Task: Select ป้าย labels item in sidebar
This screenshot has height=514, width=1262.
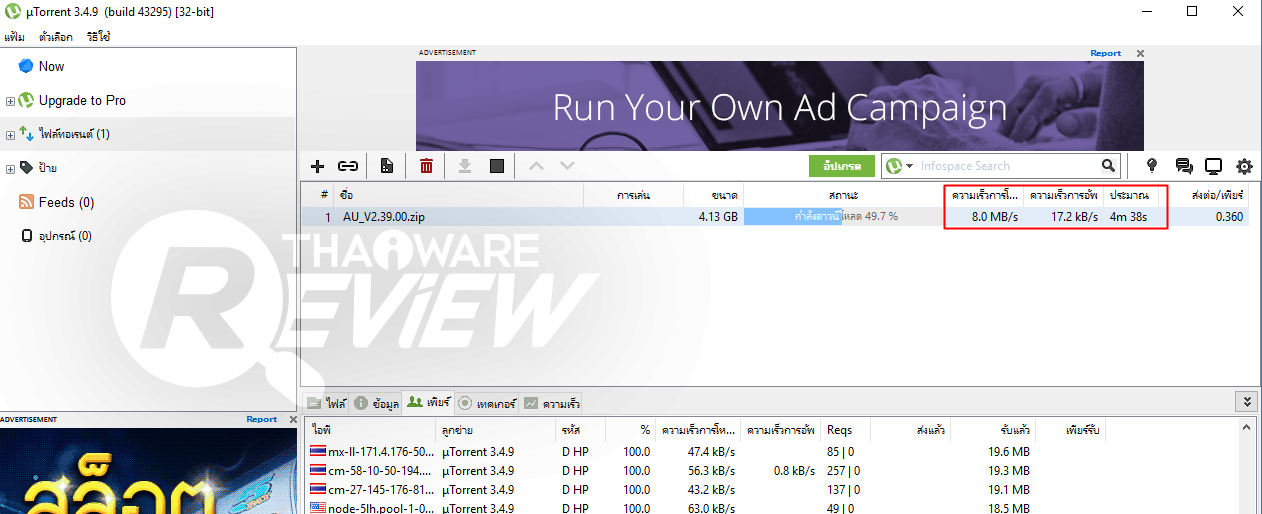Action: click(47, 168)
